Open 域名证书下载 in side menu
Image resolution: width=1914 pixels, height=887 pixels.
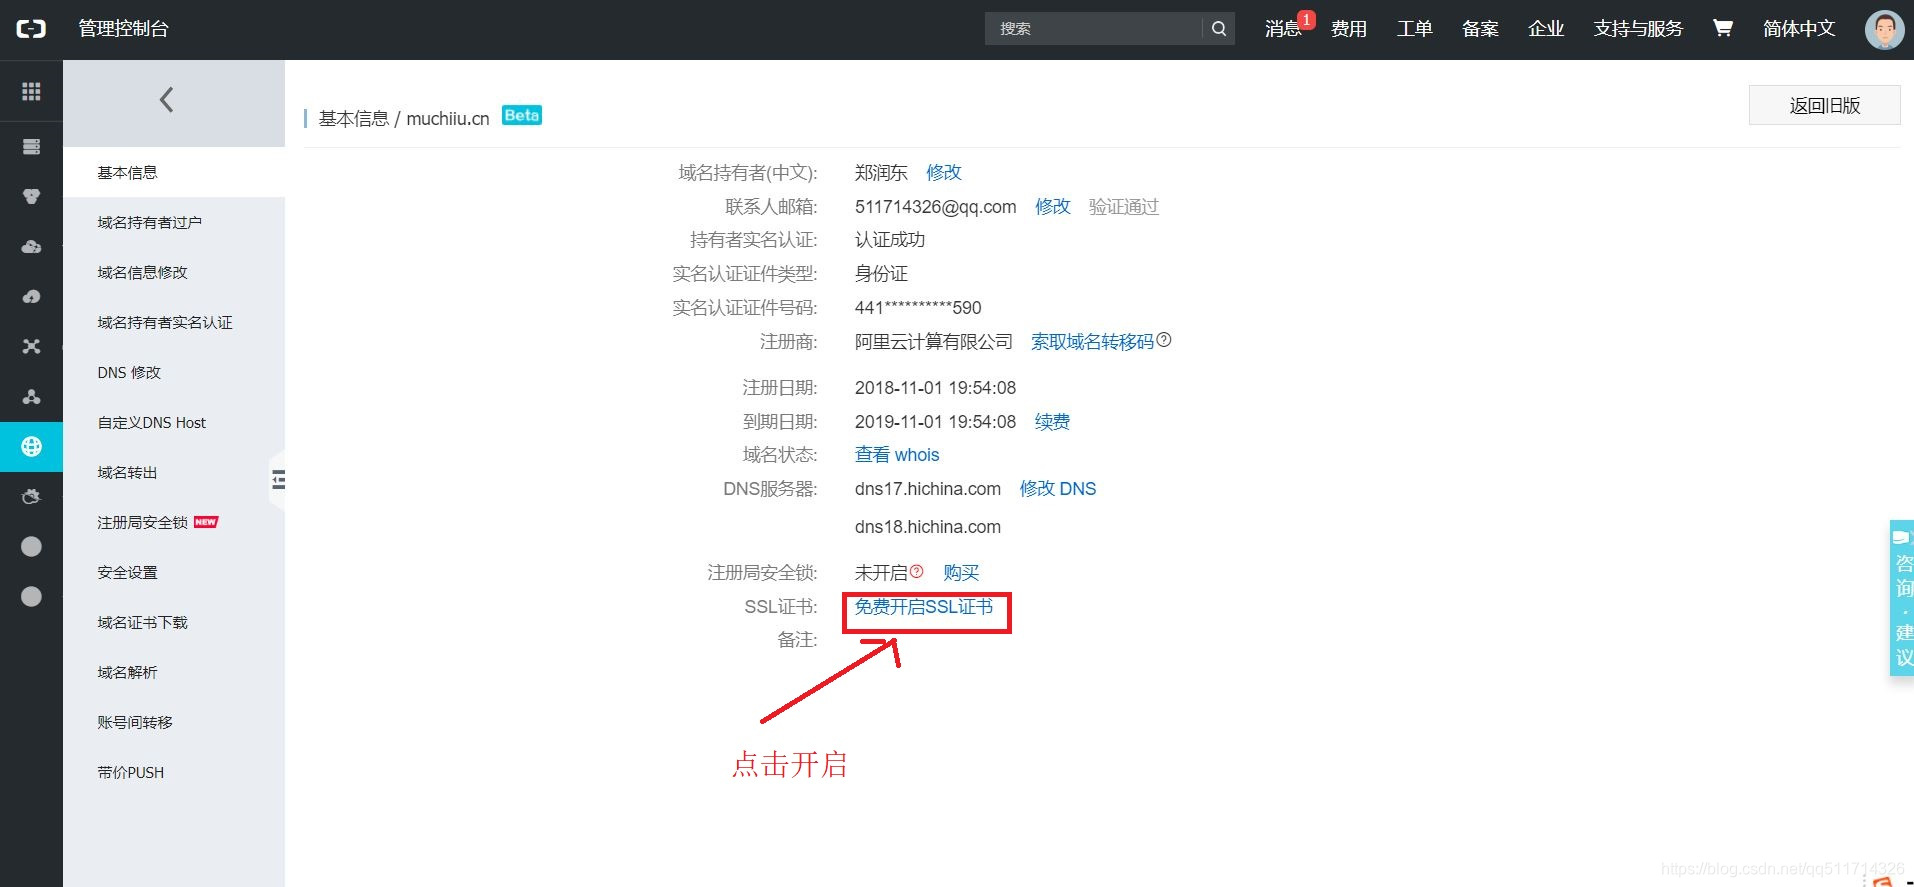pos(174,622)
